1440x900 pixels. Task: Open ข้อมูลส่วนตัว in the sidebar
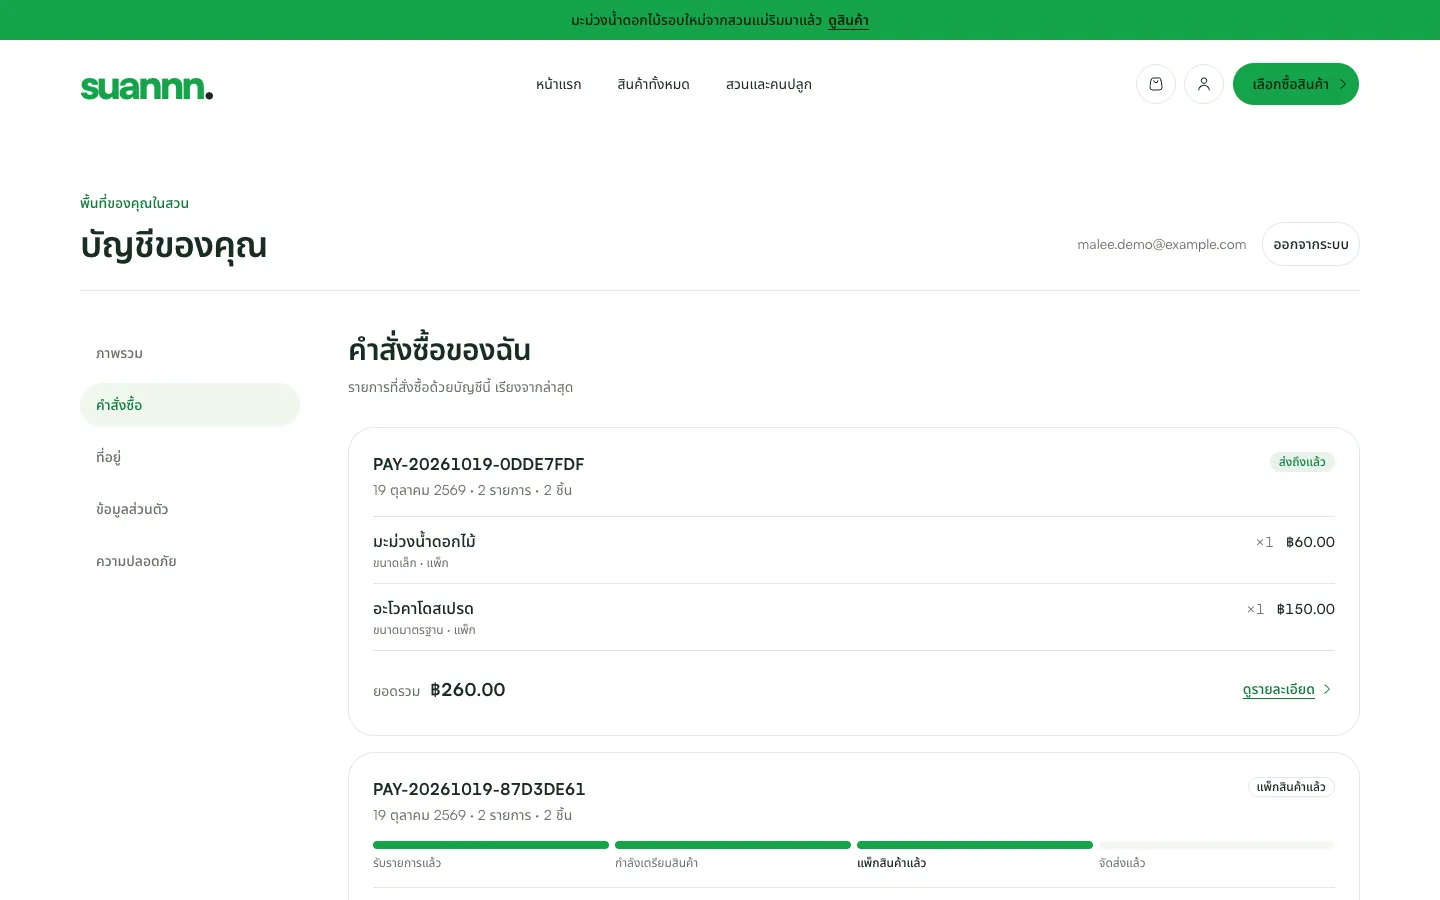pos(190,509)
